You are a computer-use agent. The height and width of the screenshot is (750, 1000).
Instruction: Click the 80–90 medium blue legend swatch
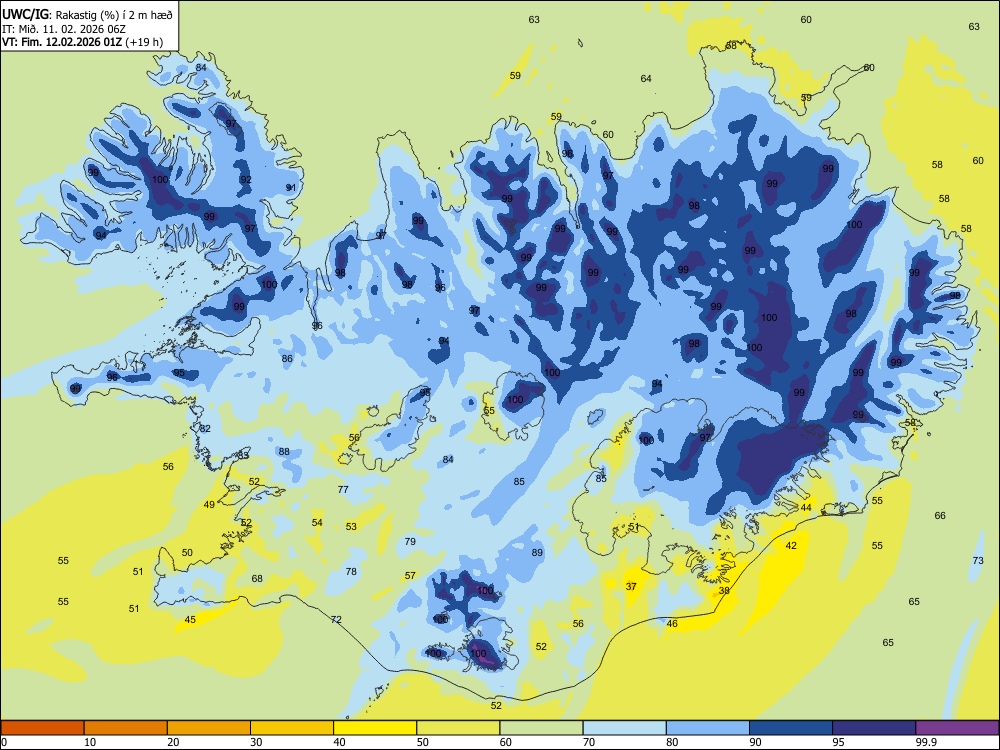708,728
